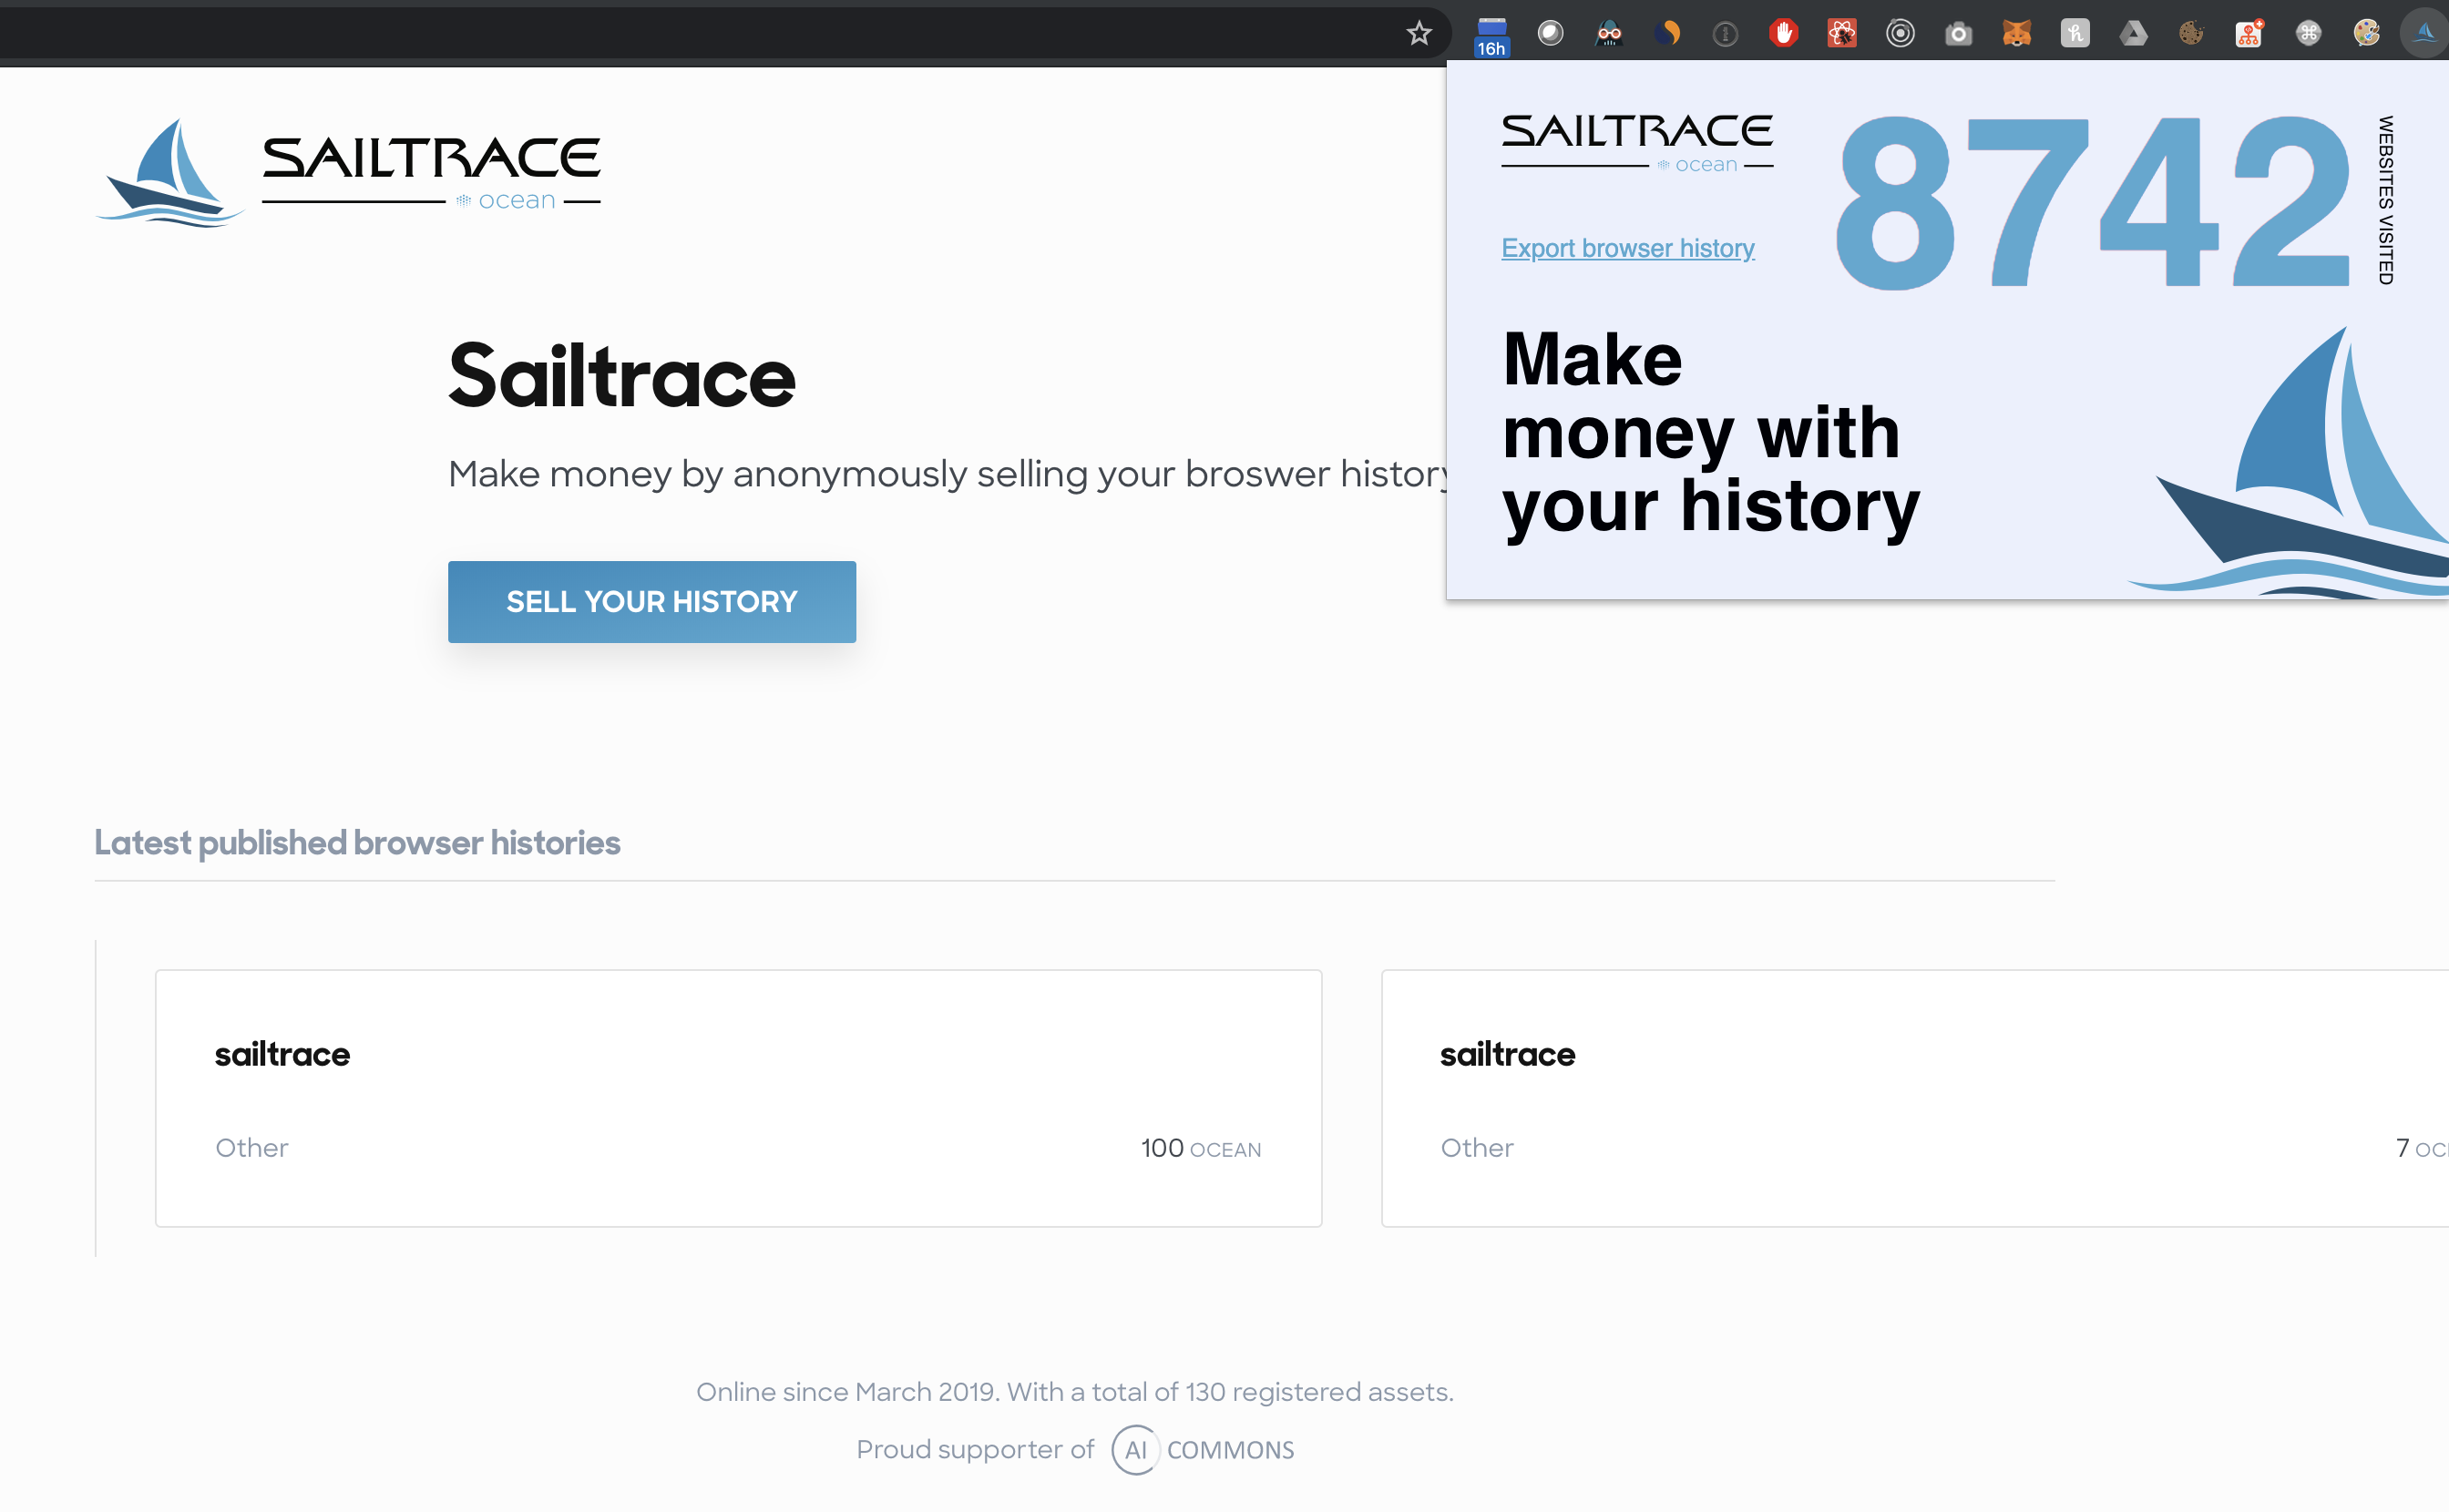Click the Export browser history link
2449x1512 pixels.
[1627, 248]
